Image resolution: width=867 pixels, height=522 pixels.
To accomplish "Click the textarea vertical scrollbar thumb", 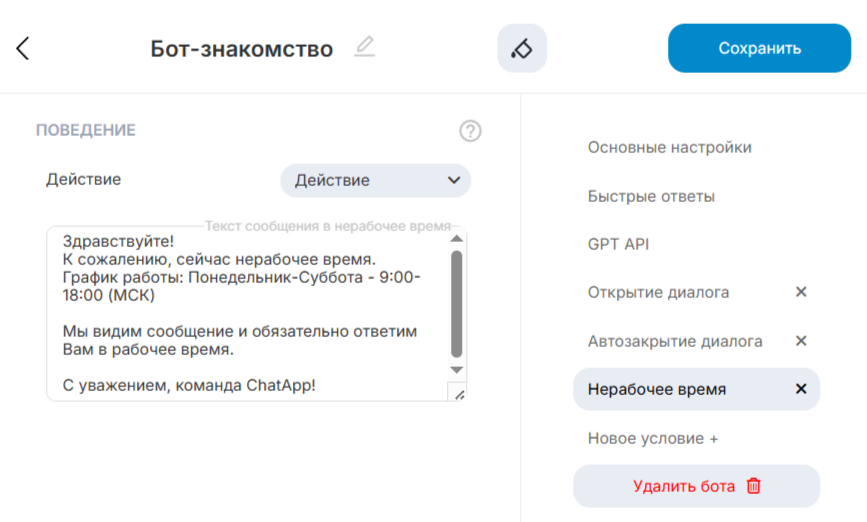I will point(457,302).
